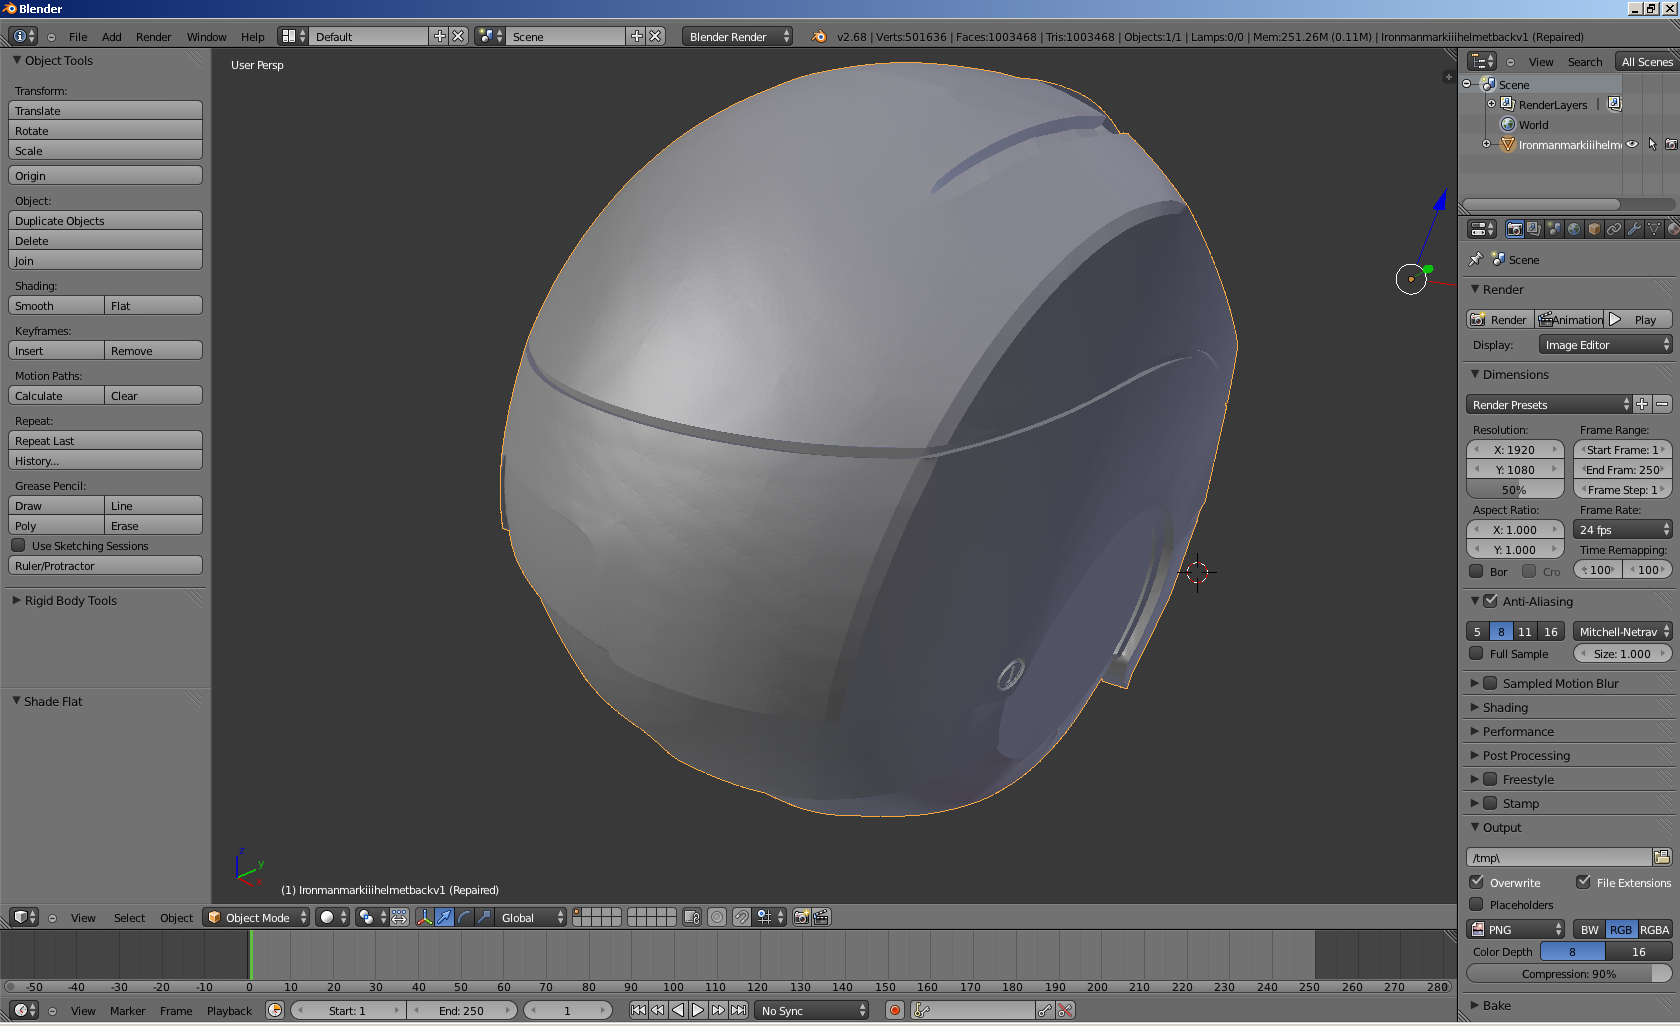Open the Object Mode dropdown
Image resolution: width=1680 pixels, height=1026 pixels.
tap(256, 917)
